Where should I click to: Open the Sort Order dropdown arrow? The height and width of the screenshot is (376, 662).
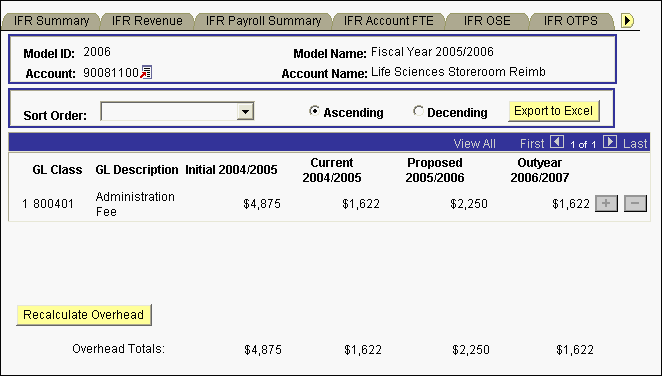245,112
